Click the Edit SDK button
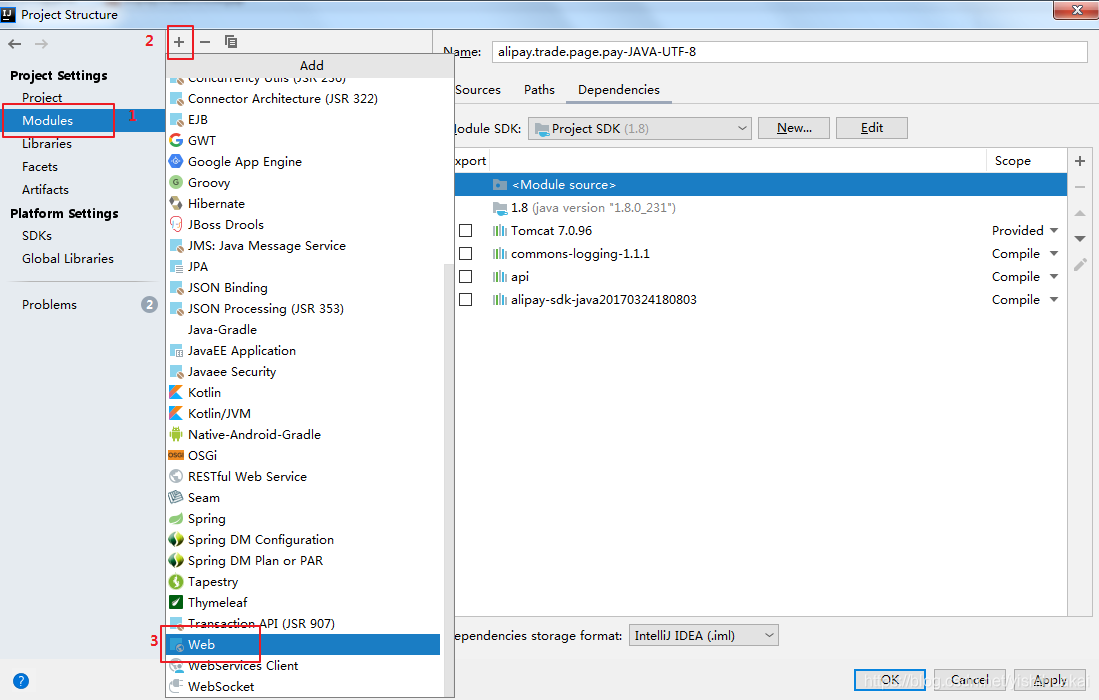Screen dimensions: 1099x700 point(872,128)
